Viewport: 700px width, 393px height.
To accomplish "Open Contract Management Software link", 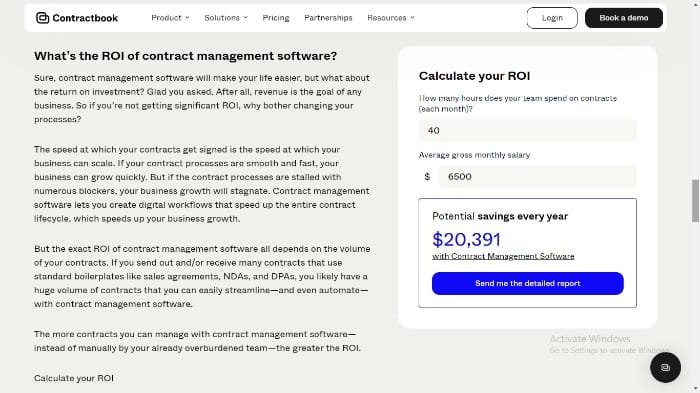I will tap(503, 256).
